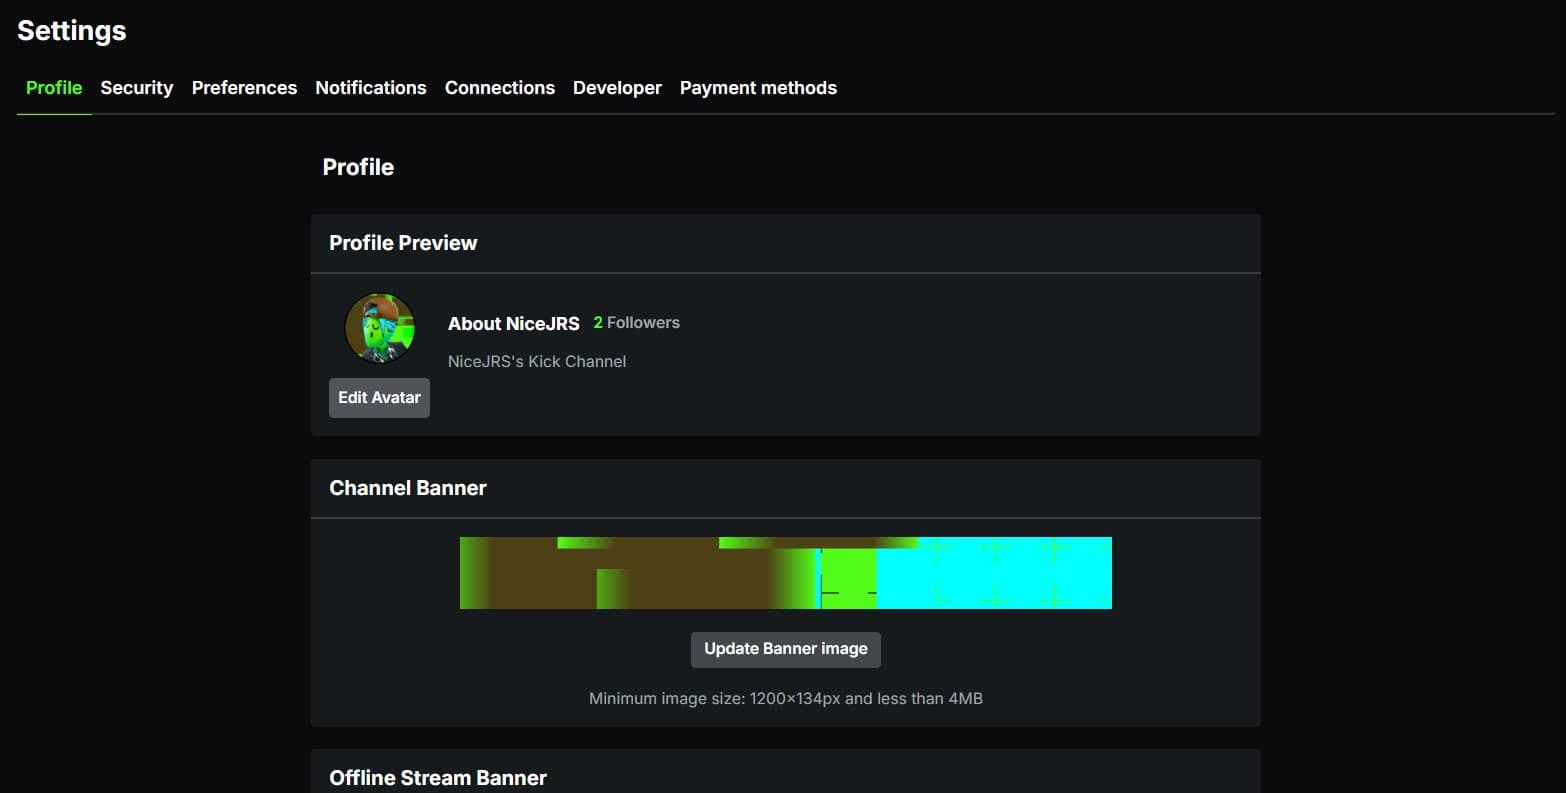Click the Profile Preview section header
Screen dimensions: 1566x793
403,243
